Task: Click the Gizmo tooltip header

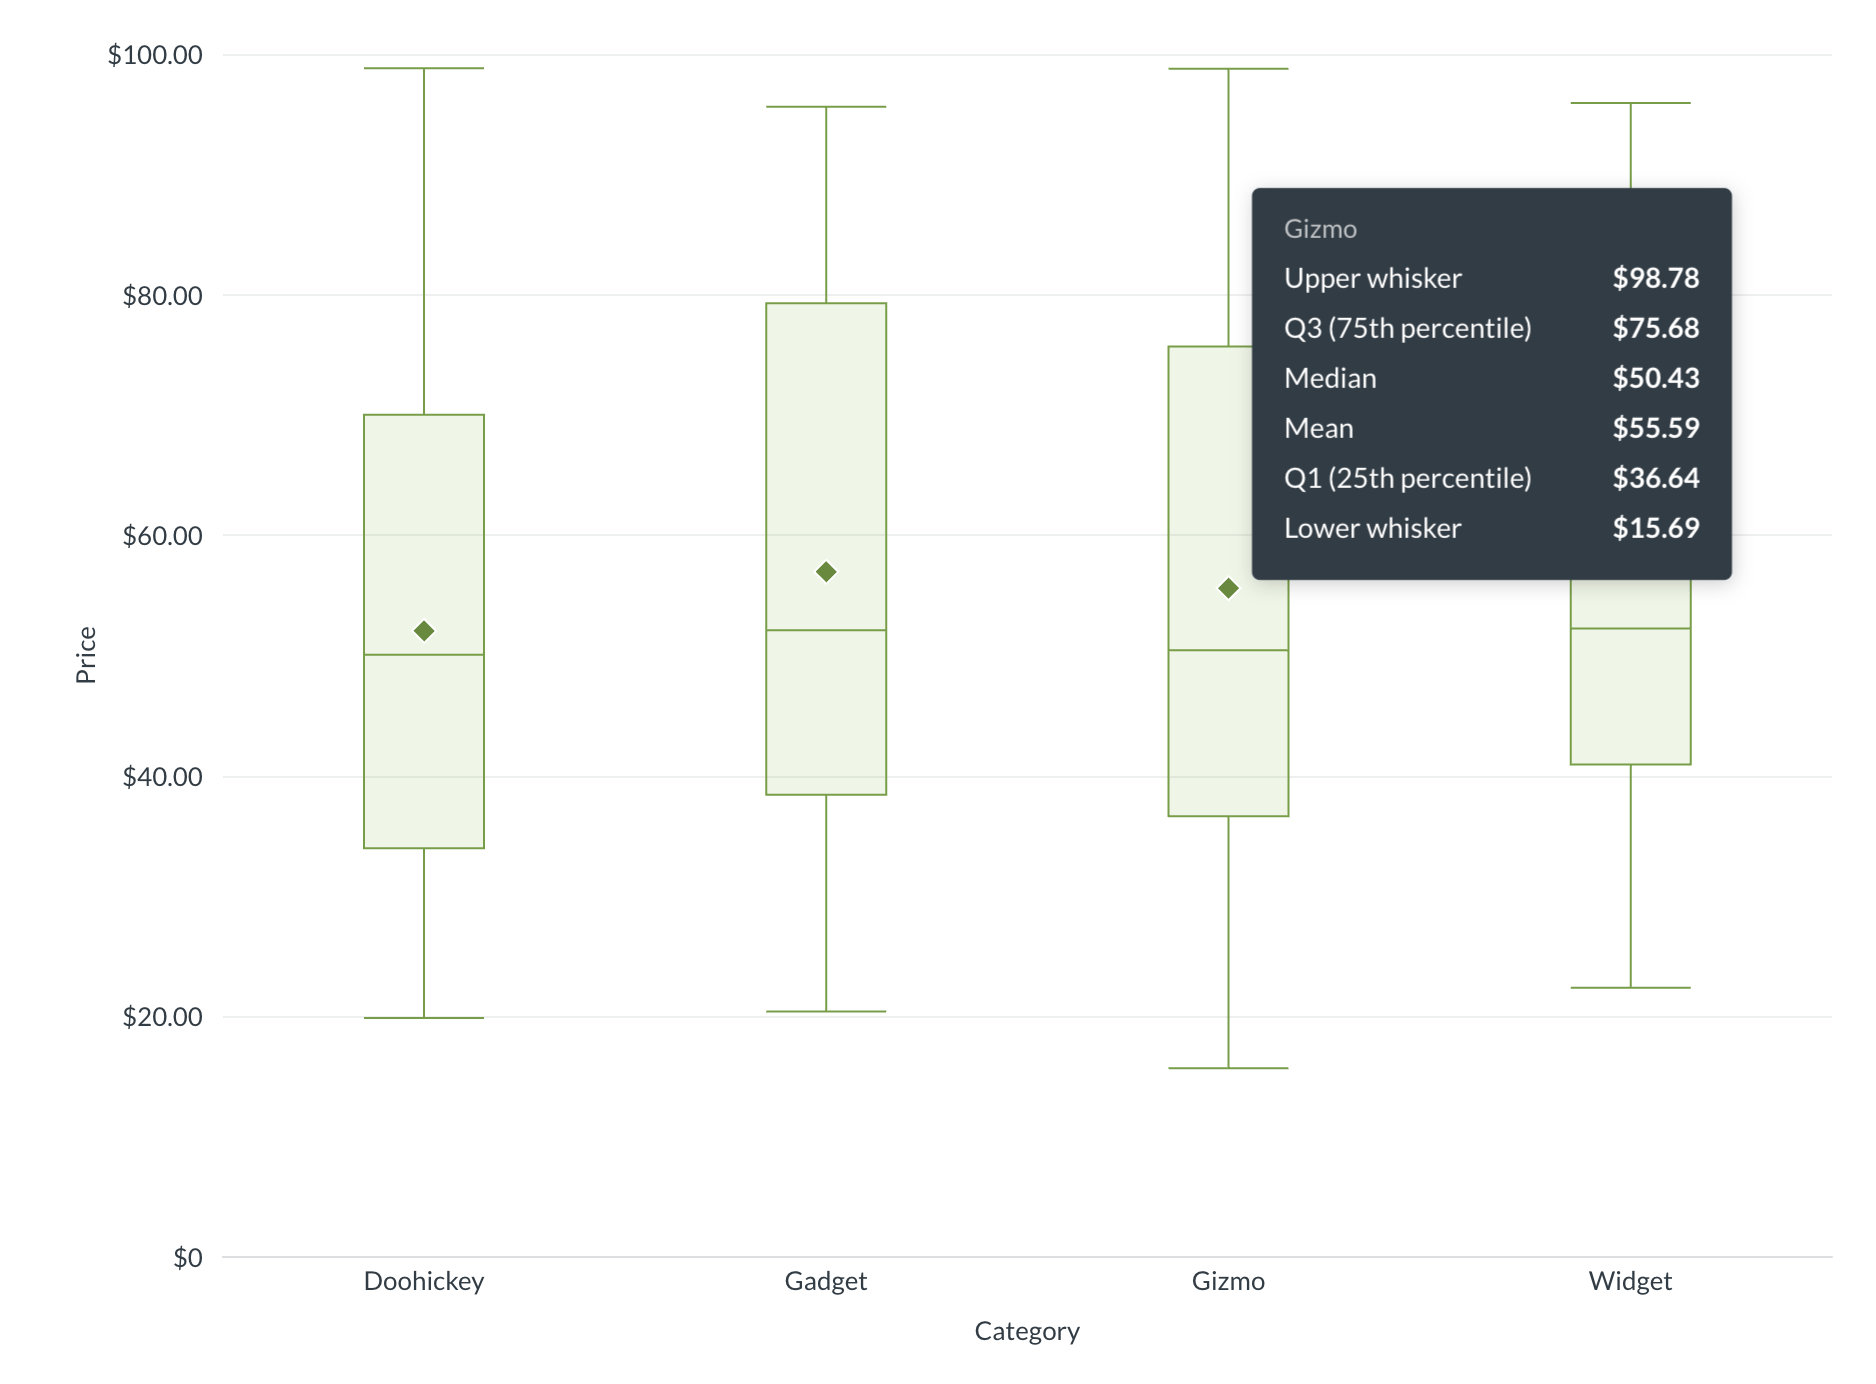Action: (1320, 229)
